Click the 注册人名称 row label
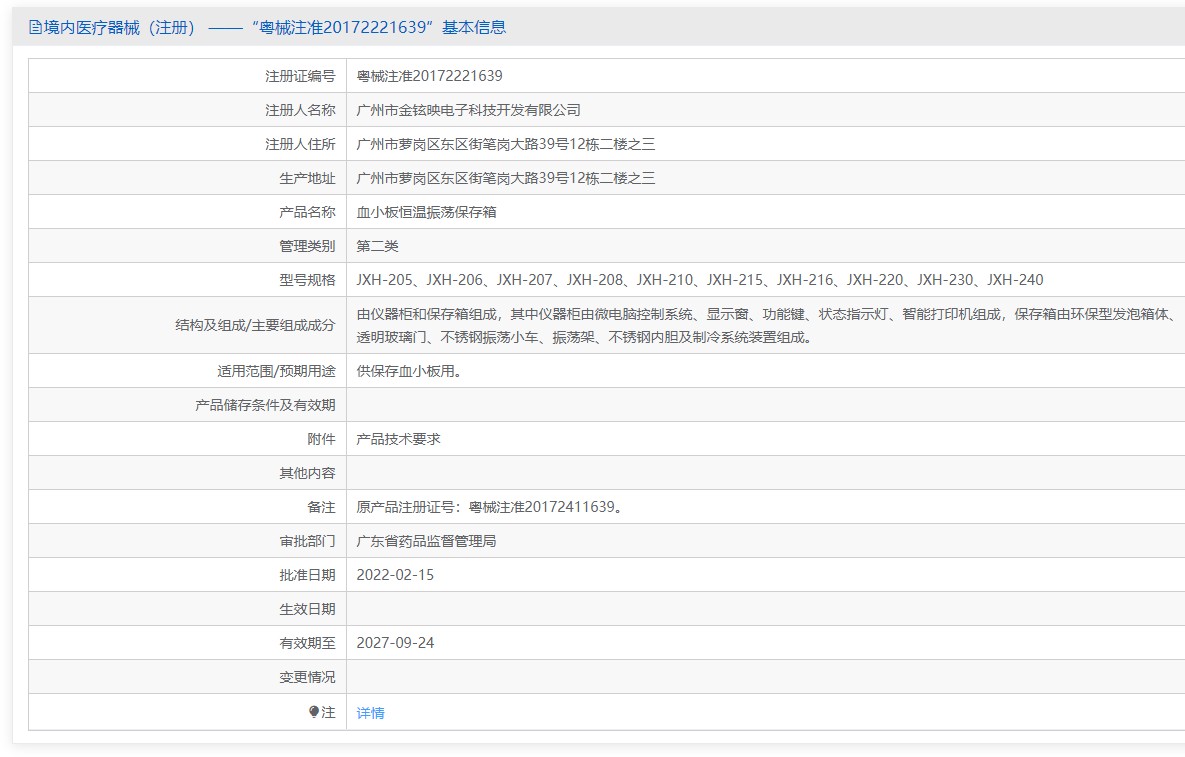This screenshot has width=1185, height=757. click(300, 110)
